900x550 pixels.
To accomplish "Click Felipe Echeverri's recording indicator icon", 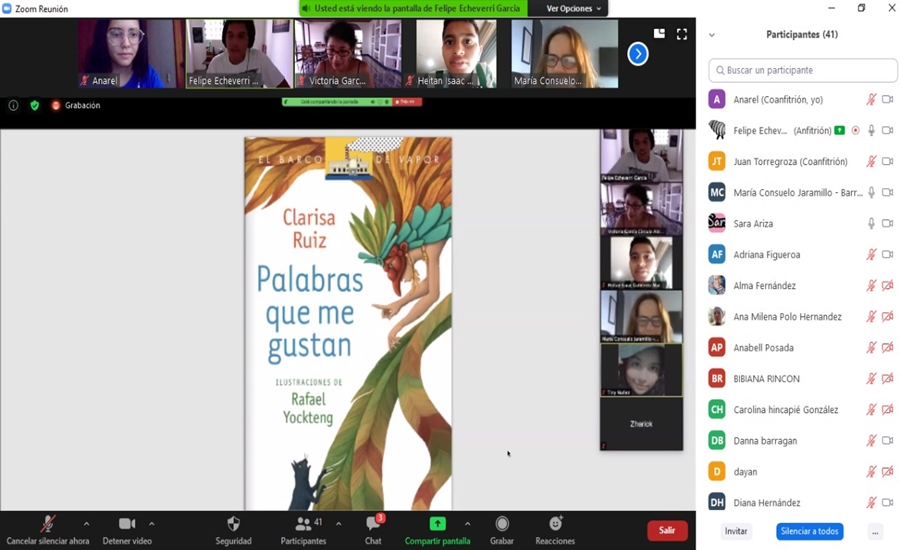I will [855, 130].
